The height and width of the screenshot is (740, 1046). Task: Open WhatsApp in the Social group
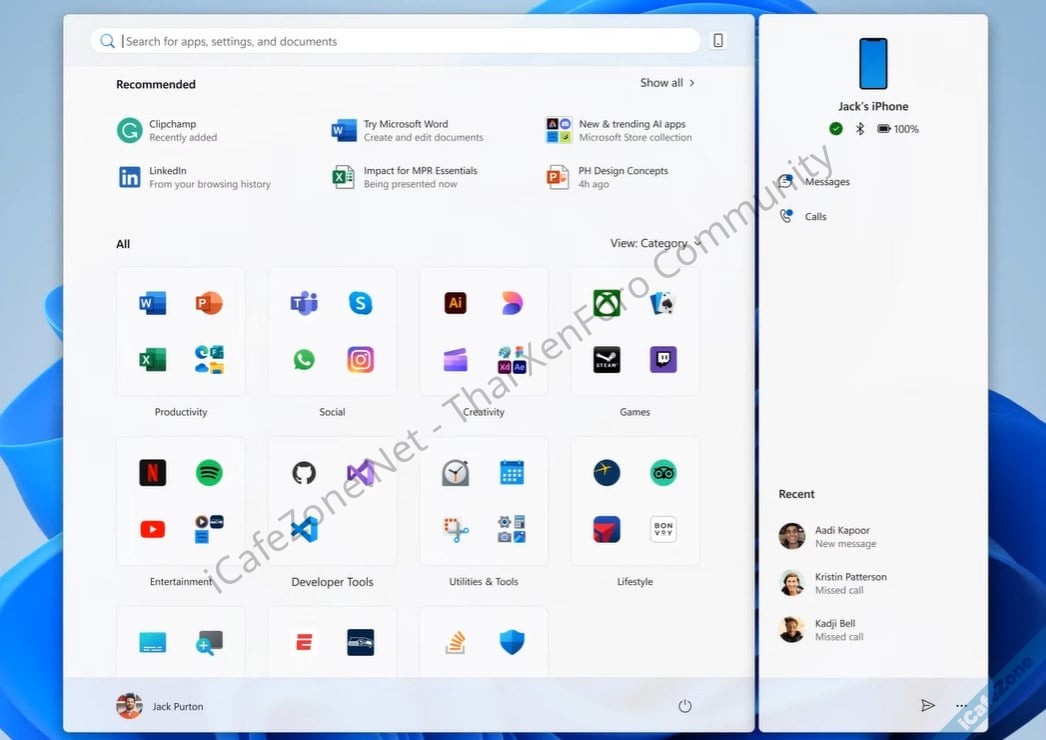[303, 359]
